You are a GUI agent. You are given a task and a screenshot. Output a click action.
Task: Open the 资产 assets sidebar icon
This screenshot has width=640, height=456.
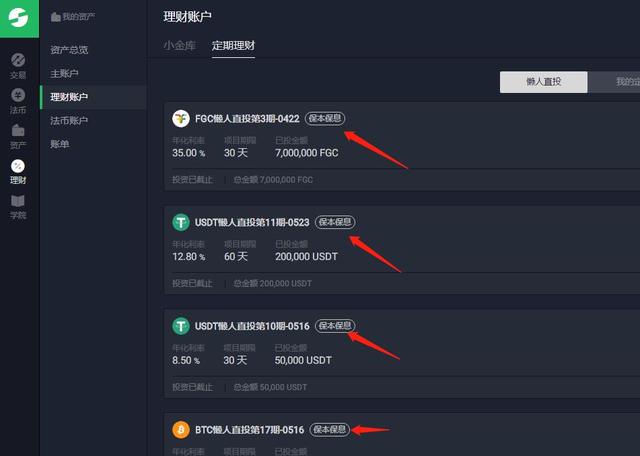coord(18,136)
